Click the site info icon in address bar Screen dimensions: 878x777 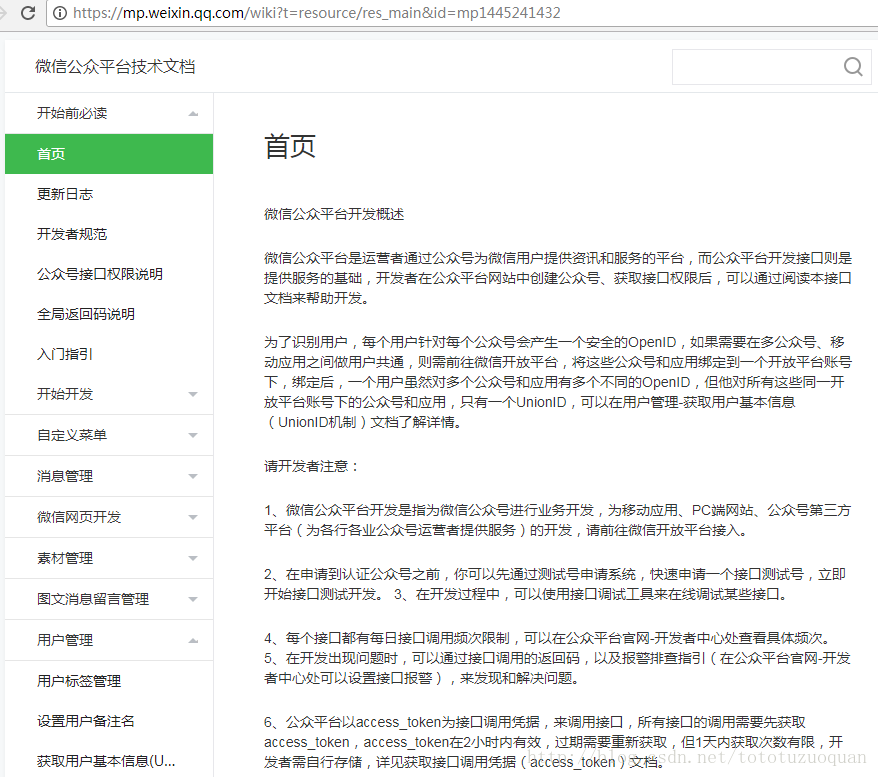coord(60,13)
